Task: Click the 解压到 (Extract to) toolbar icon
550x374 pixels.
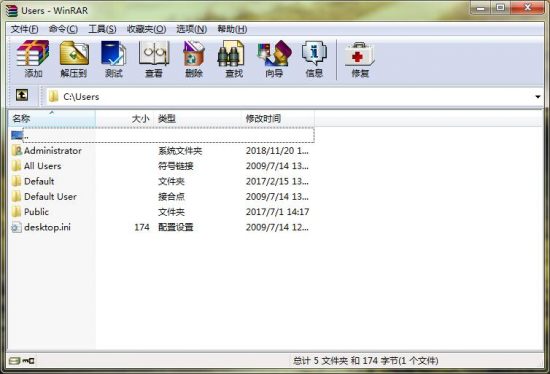Action: coord(74,53)
